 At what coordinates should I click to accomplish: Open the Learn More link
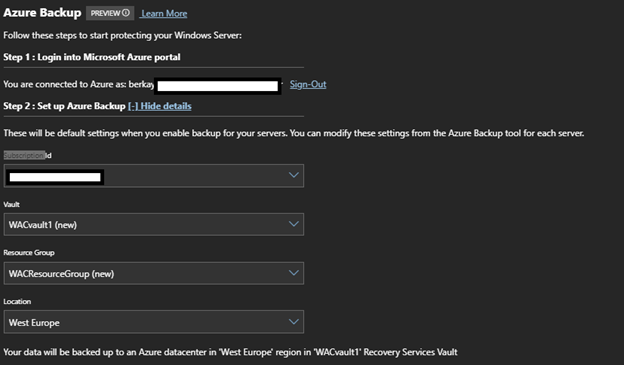[x=164, y=14]
